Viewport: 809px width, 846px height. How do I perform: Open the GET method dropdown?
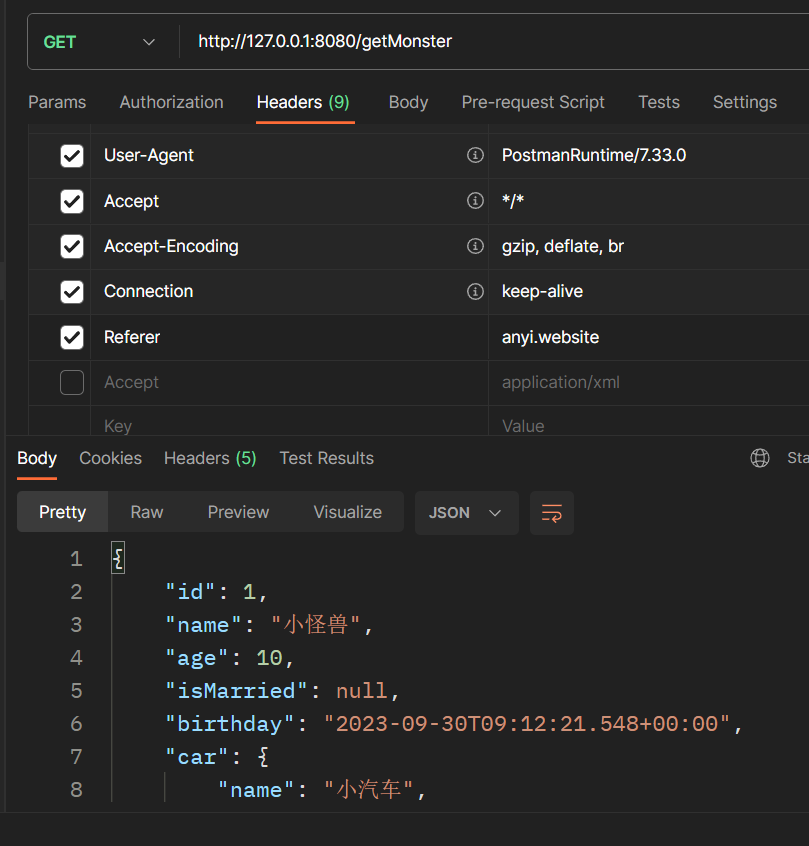coord(99,42)
